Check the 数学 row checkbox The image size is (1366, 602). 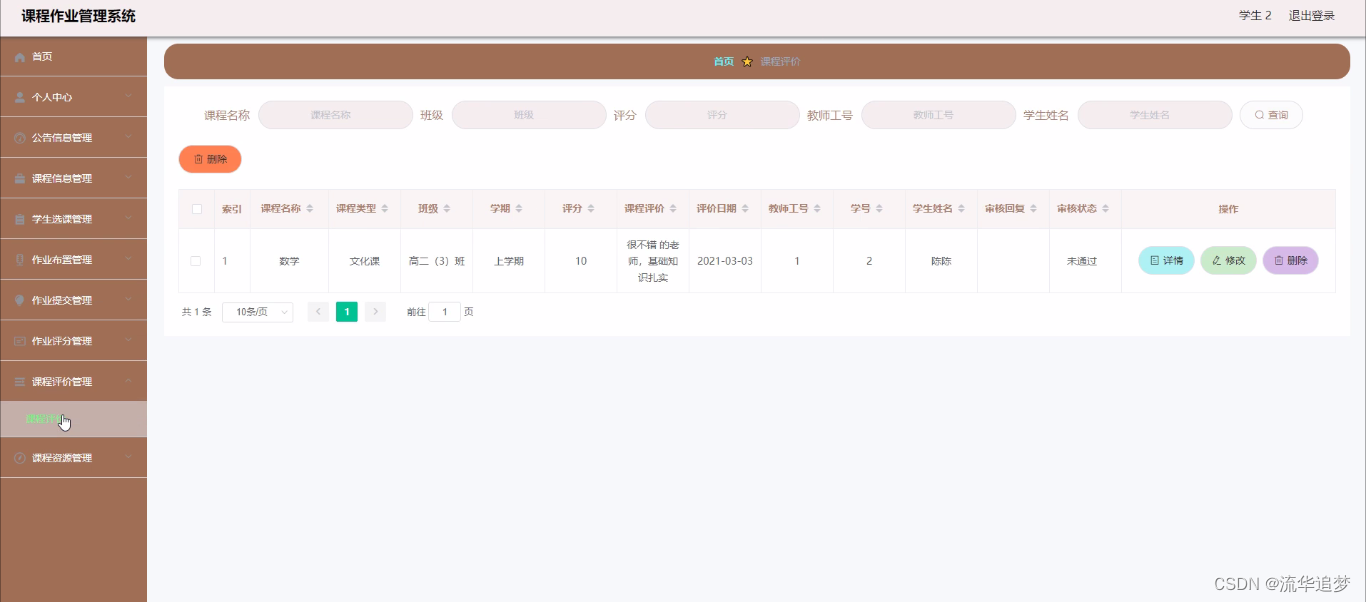[196, 261]
